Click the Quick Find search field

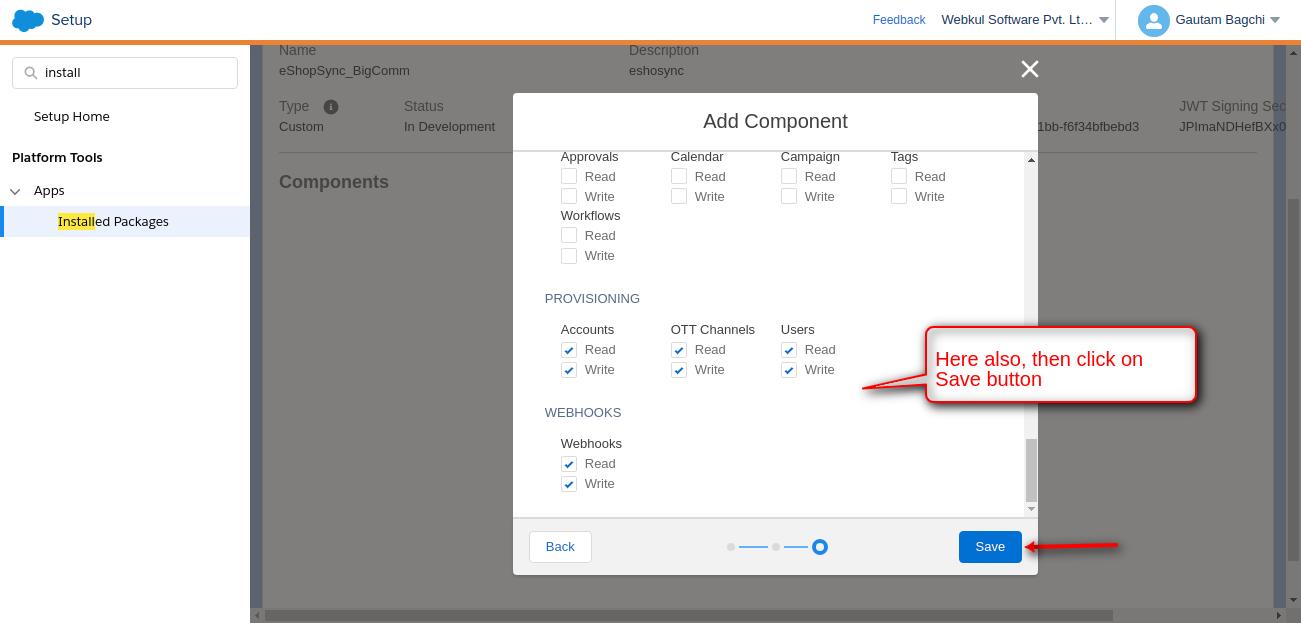click(x=125, y=73)
